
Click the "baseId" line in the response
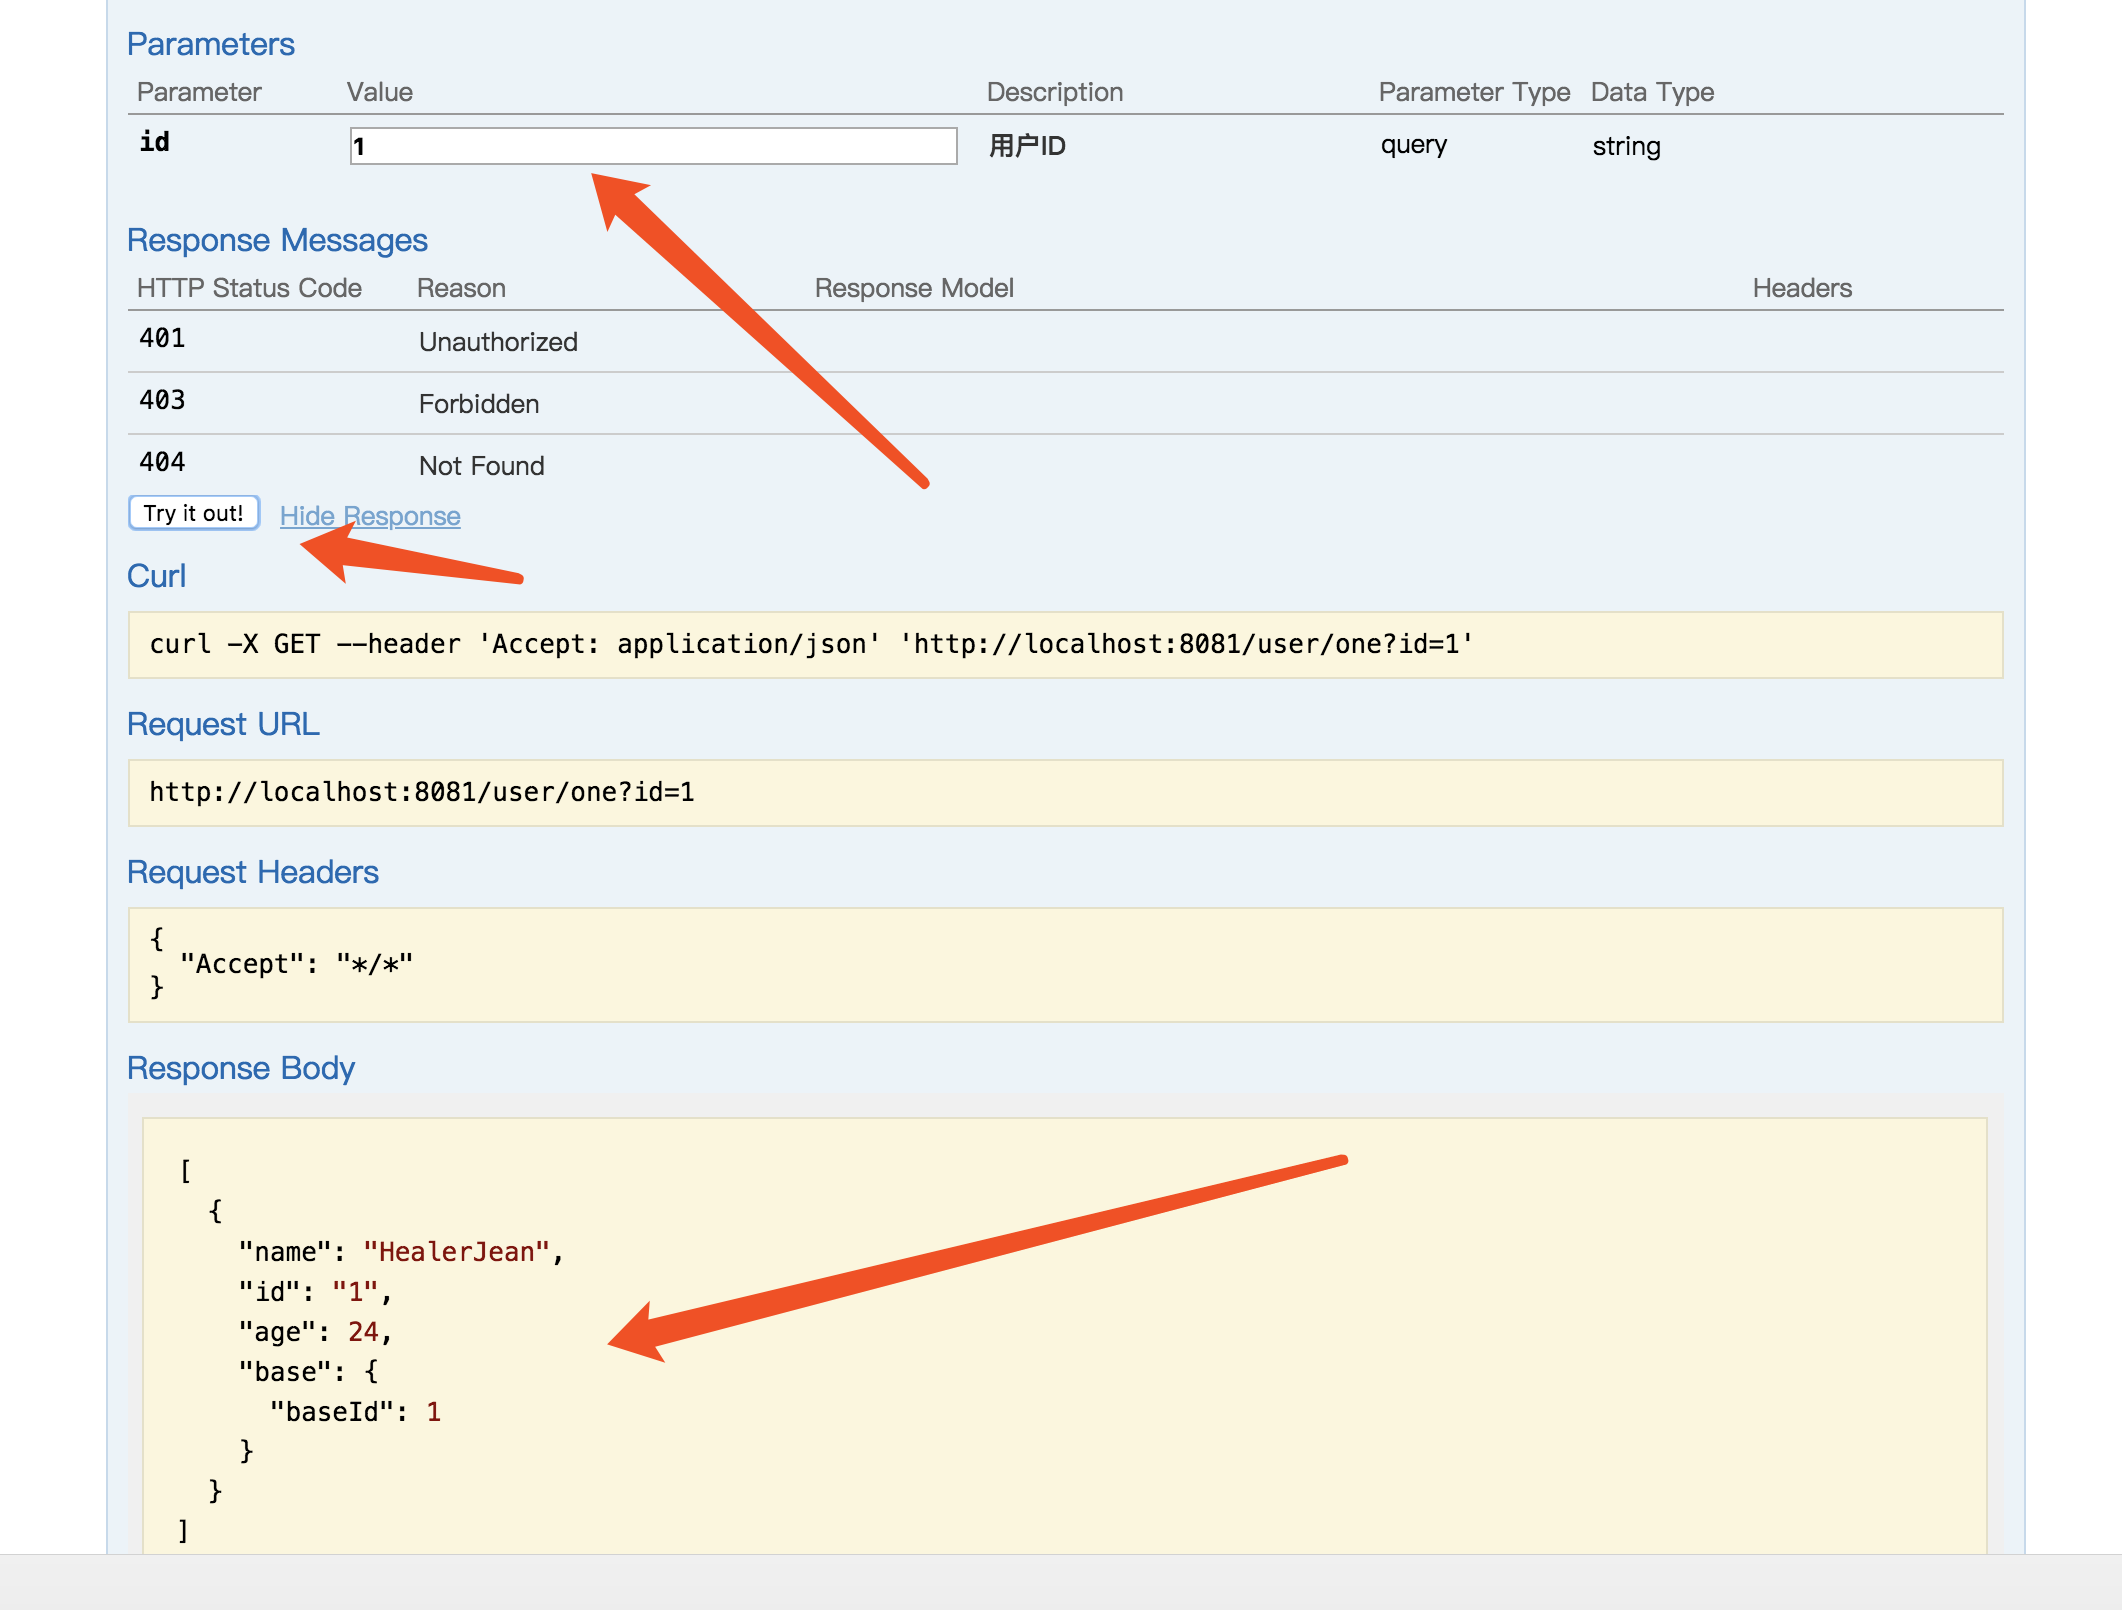click(355, 1412)
